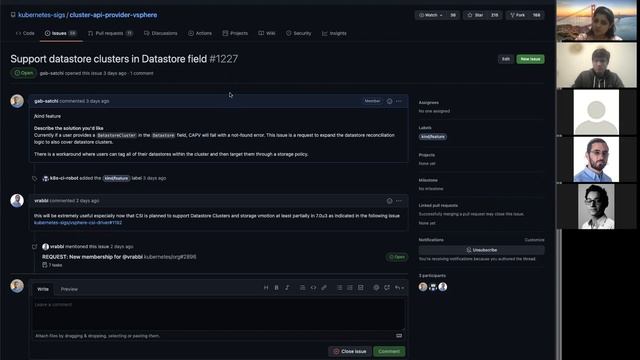This screenshot has width=640, height=360.
Task: Insert bulleted list in comment editor
Action: [x=339, y=288]
